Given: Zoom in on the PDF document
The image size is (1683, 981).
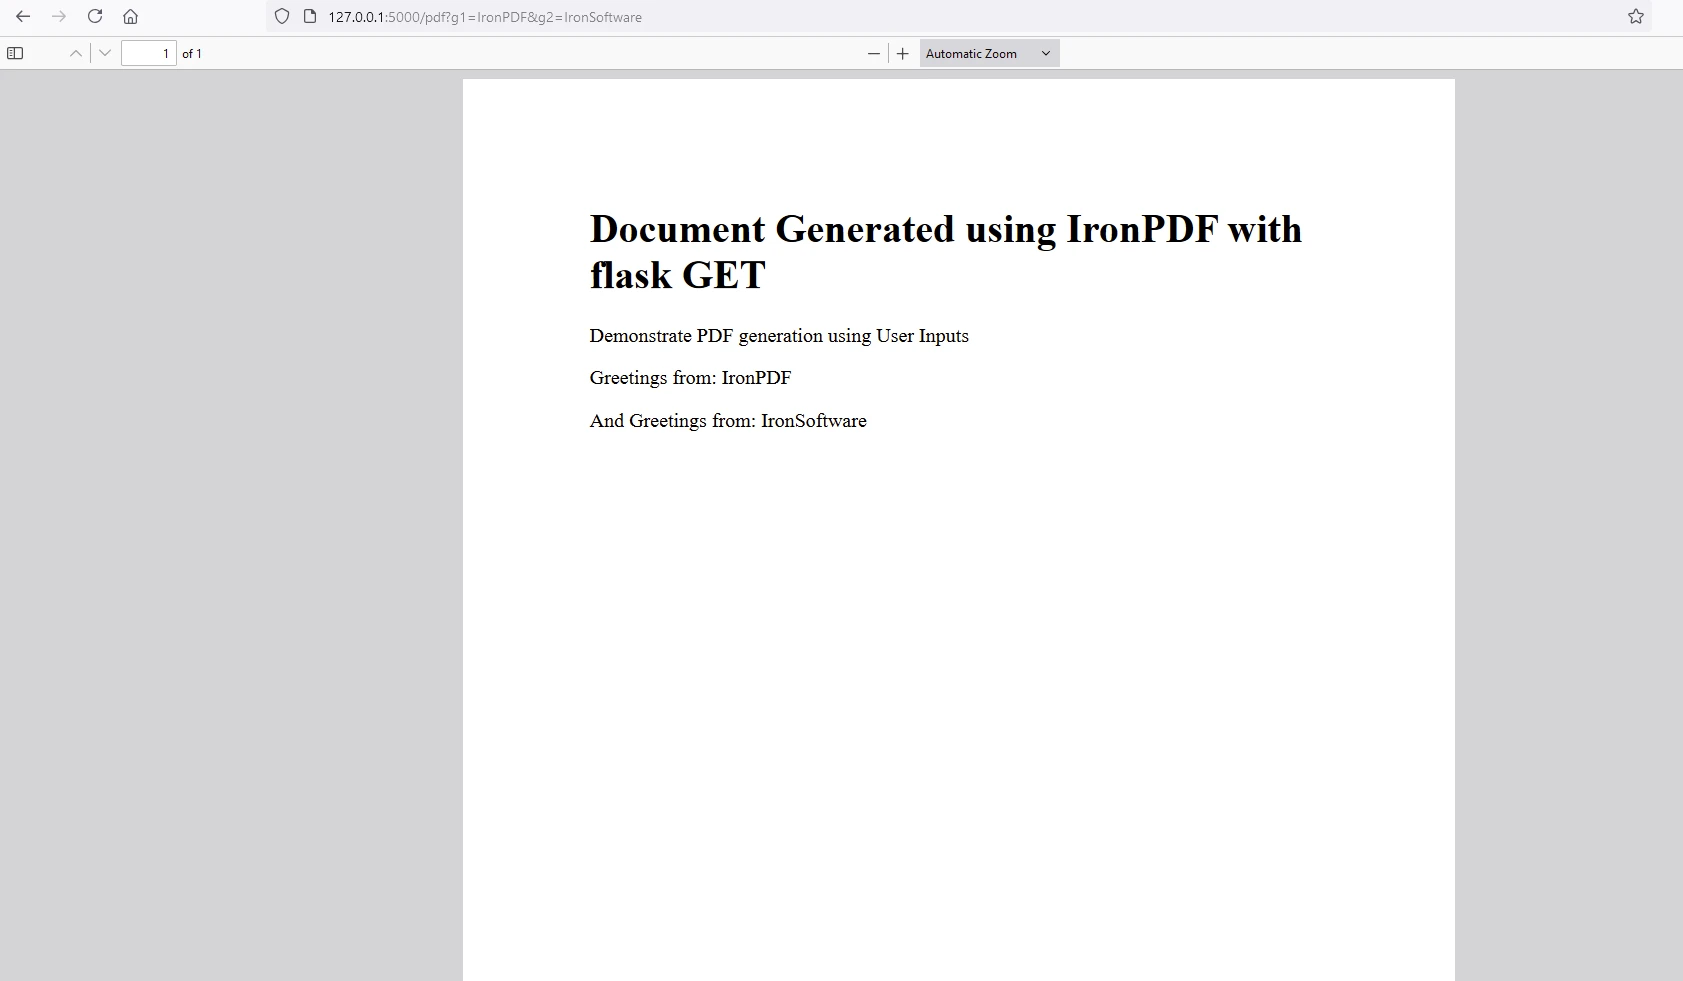Looking at the screenshot, I should click(902, 53).
